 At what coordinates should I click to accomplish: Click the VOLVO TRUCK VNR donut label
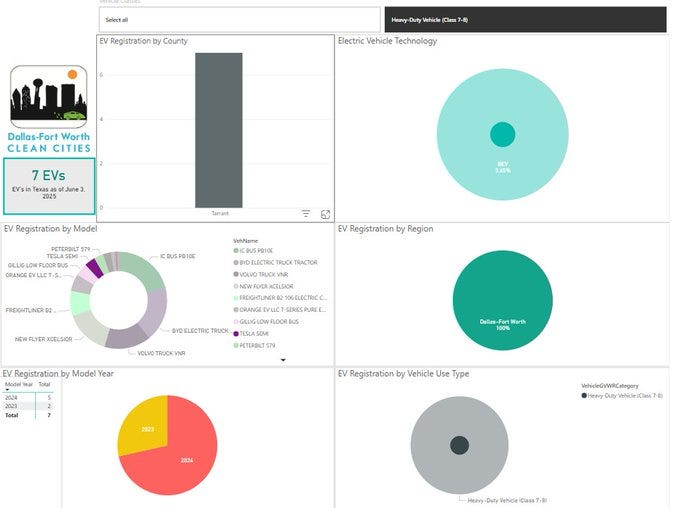point(161,353)
